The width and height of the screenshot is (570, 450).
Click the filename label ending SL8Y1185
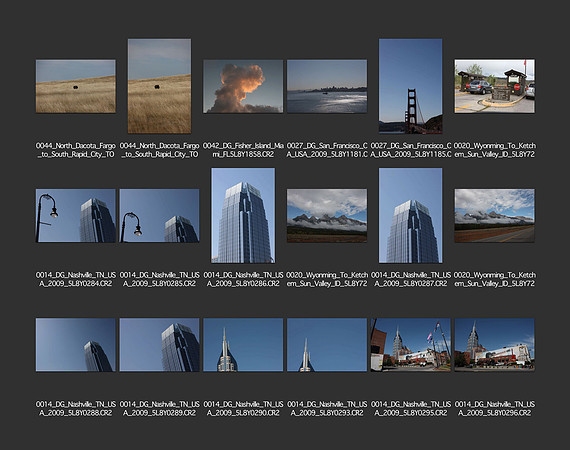pos(410,150)
